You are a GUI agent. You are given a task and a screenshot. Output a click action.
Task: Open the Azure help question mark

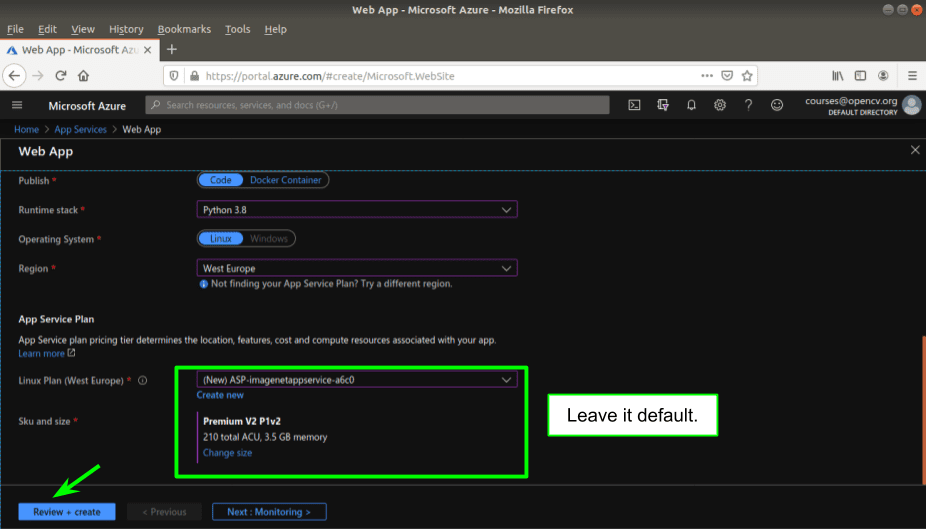(x=748, y=105)
